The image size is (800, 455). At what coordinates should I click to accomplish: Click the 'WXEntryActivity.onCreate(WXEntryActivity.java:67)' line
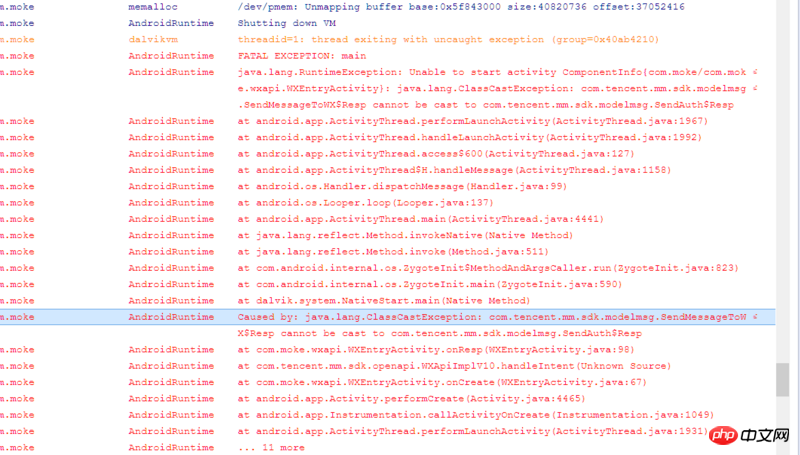click(442, 383)
